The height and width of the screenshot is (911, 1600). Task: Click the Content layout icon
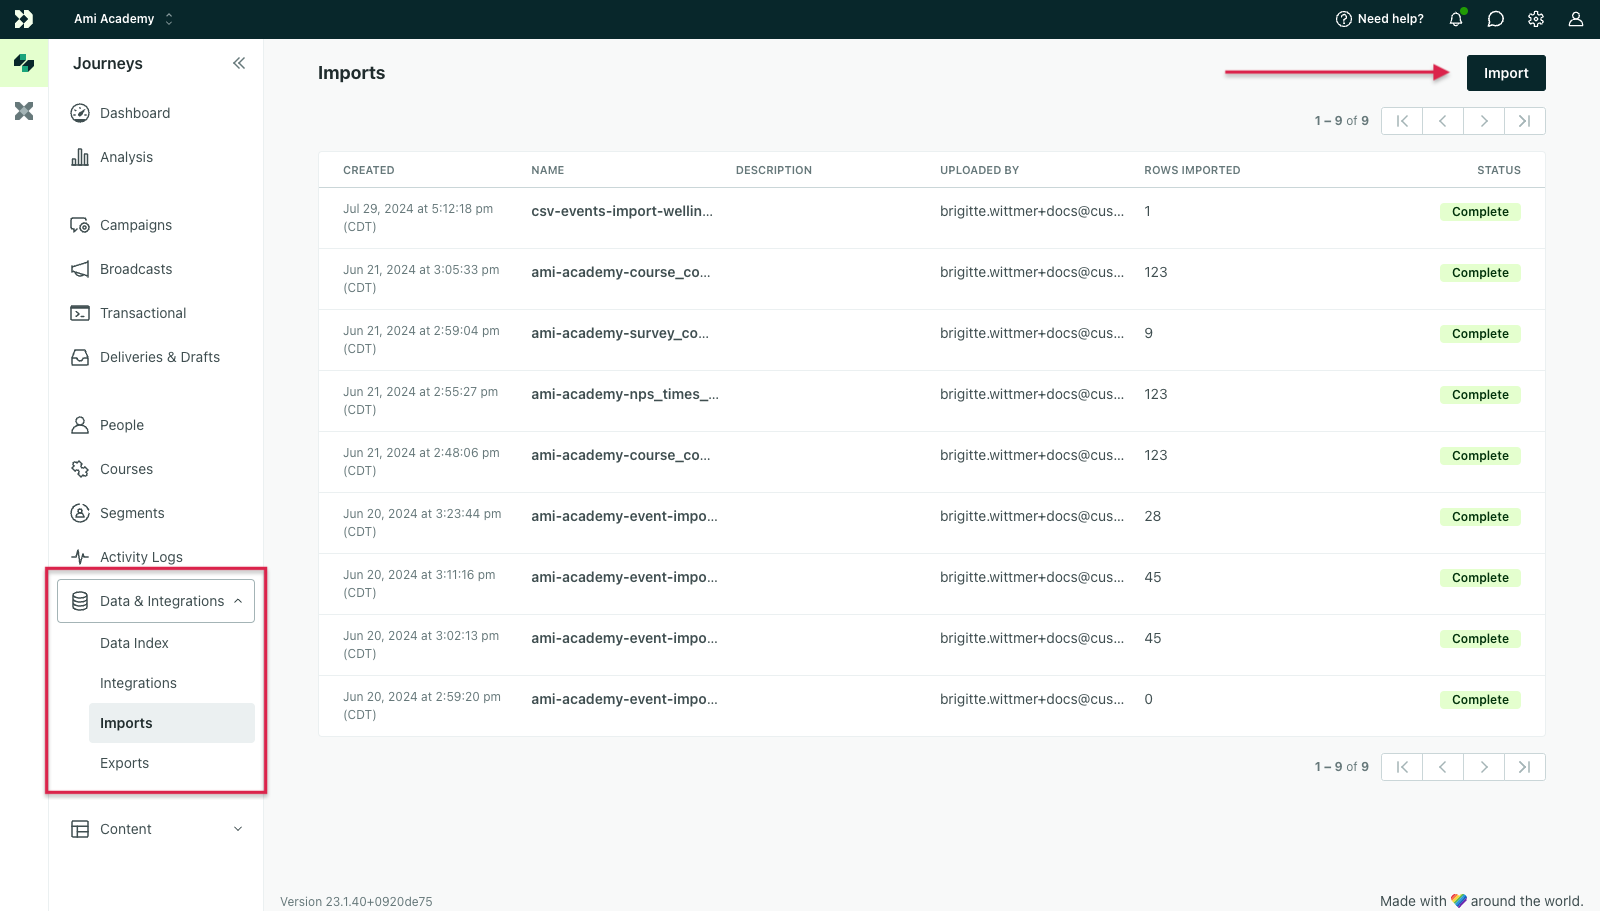click(x=80, y=829)
